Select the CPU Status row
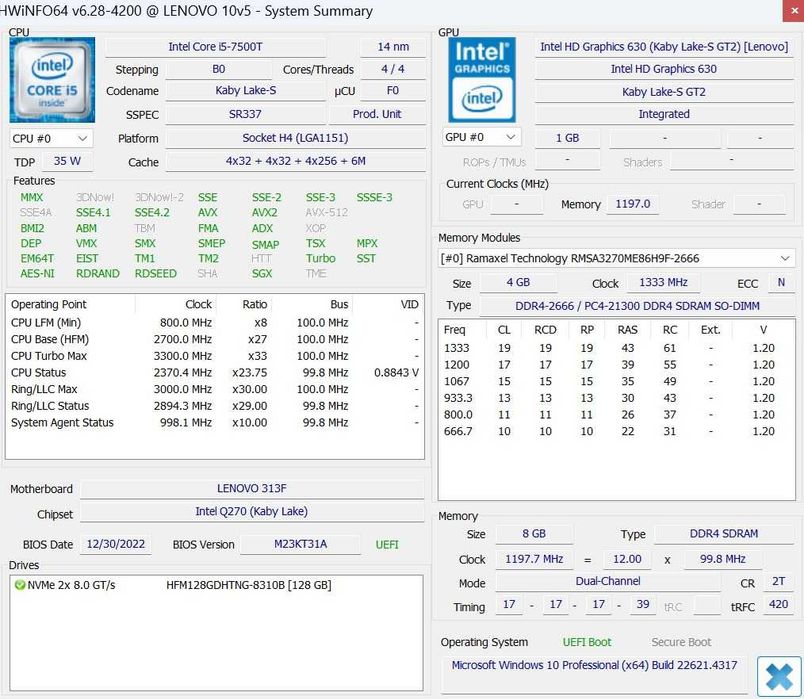This screenshot has height=699, width=804. (215, 372)
